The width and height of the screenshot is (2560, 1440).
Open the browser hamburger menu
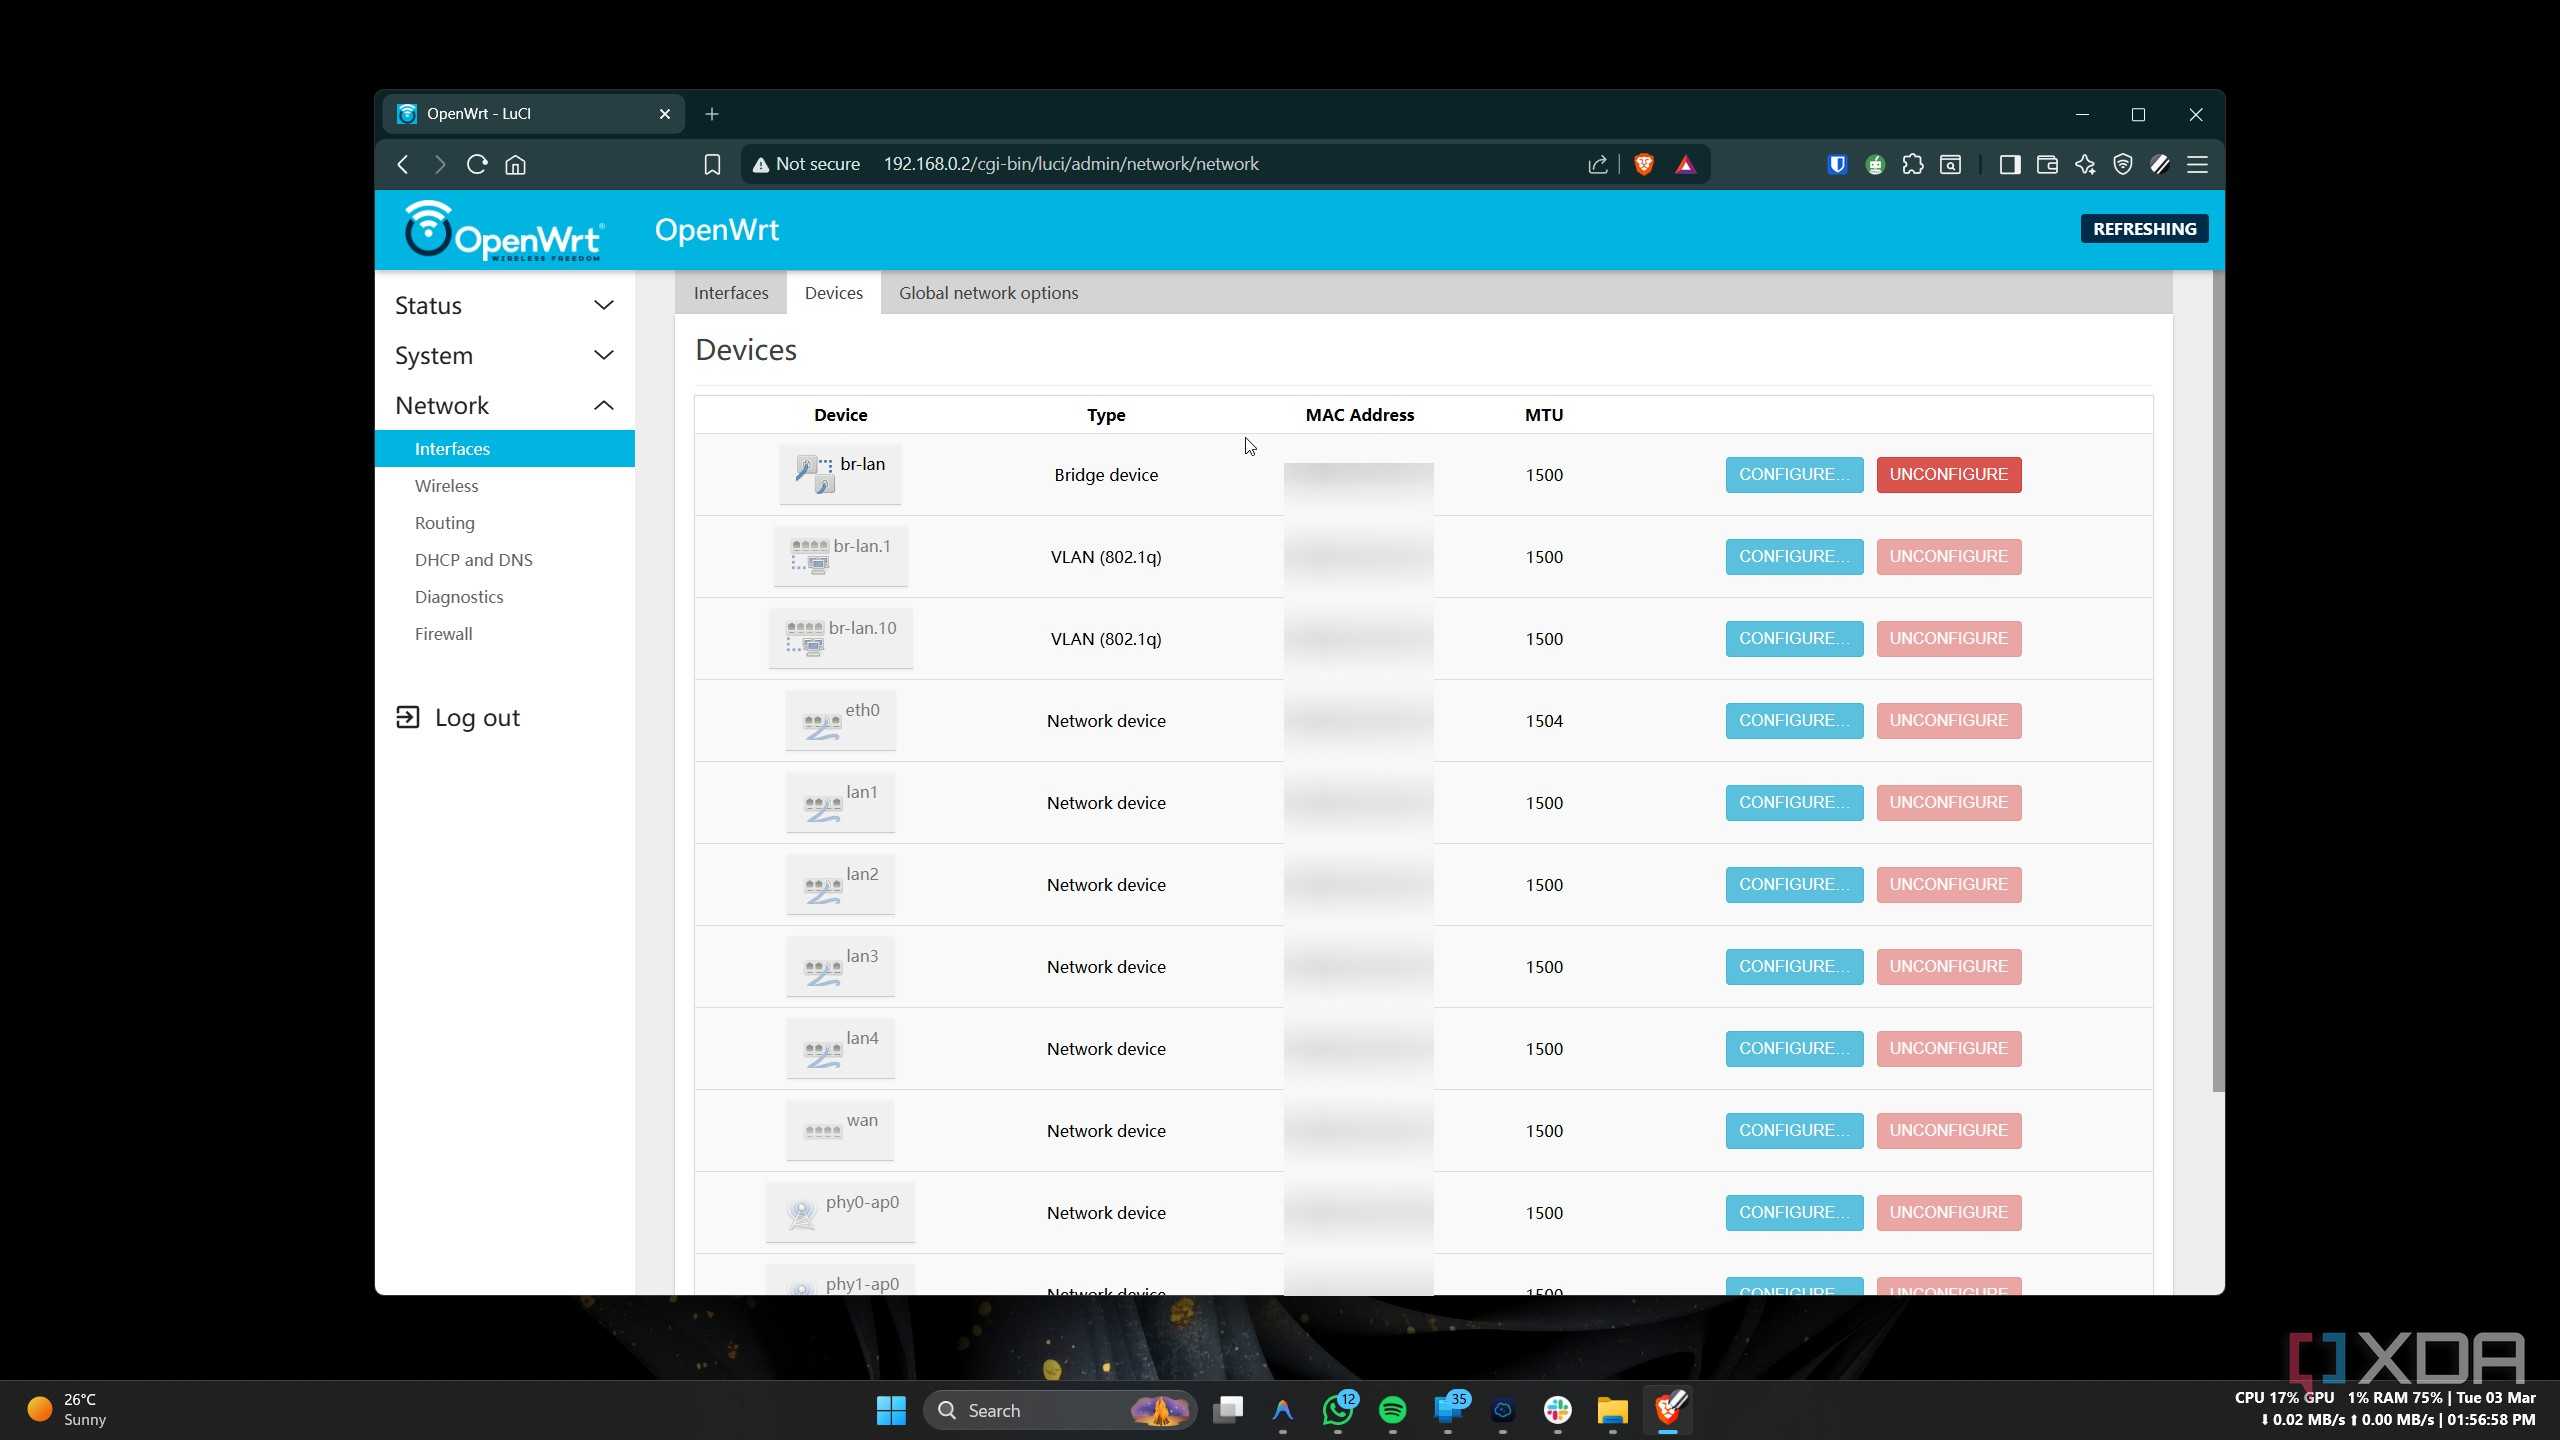2197,165
